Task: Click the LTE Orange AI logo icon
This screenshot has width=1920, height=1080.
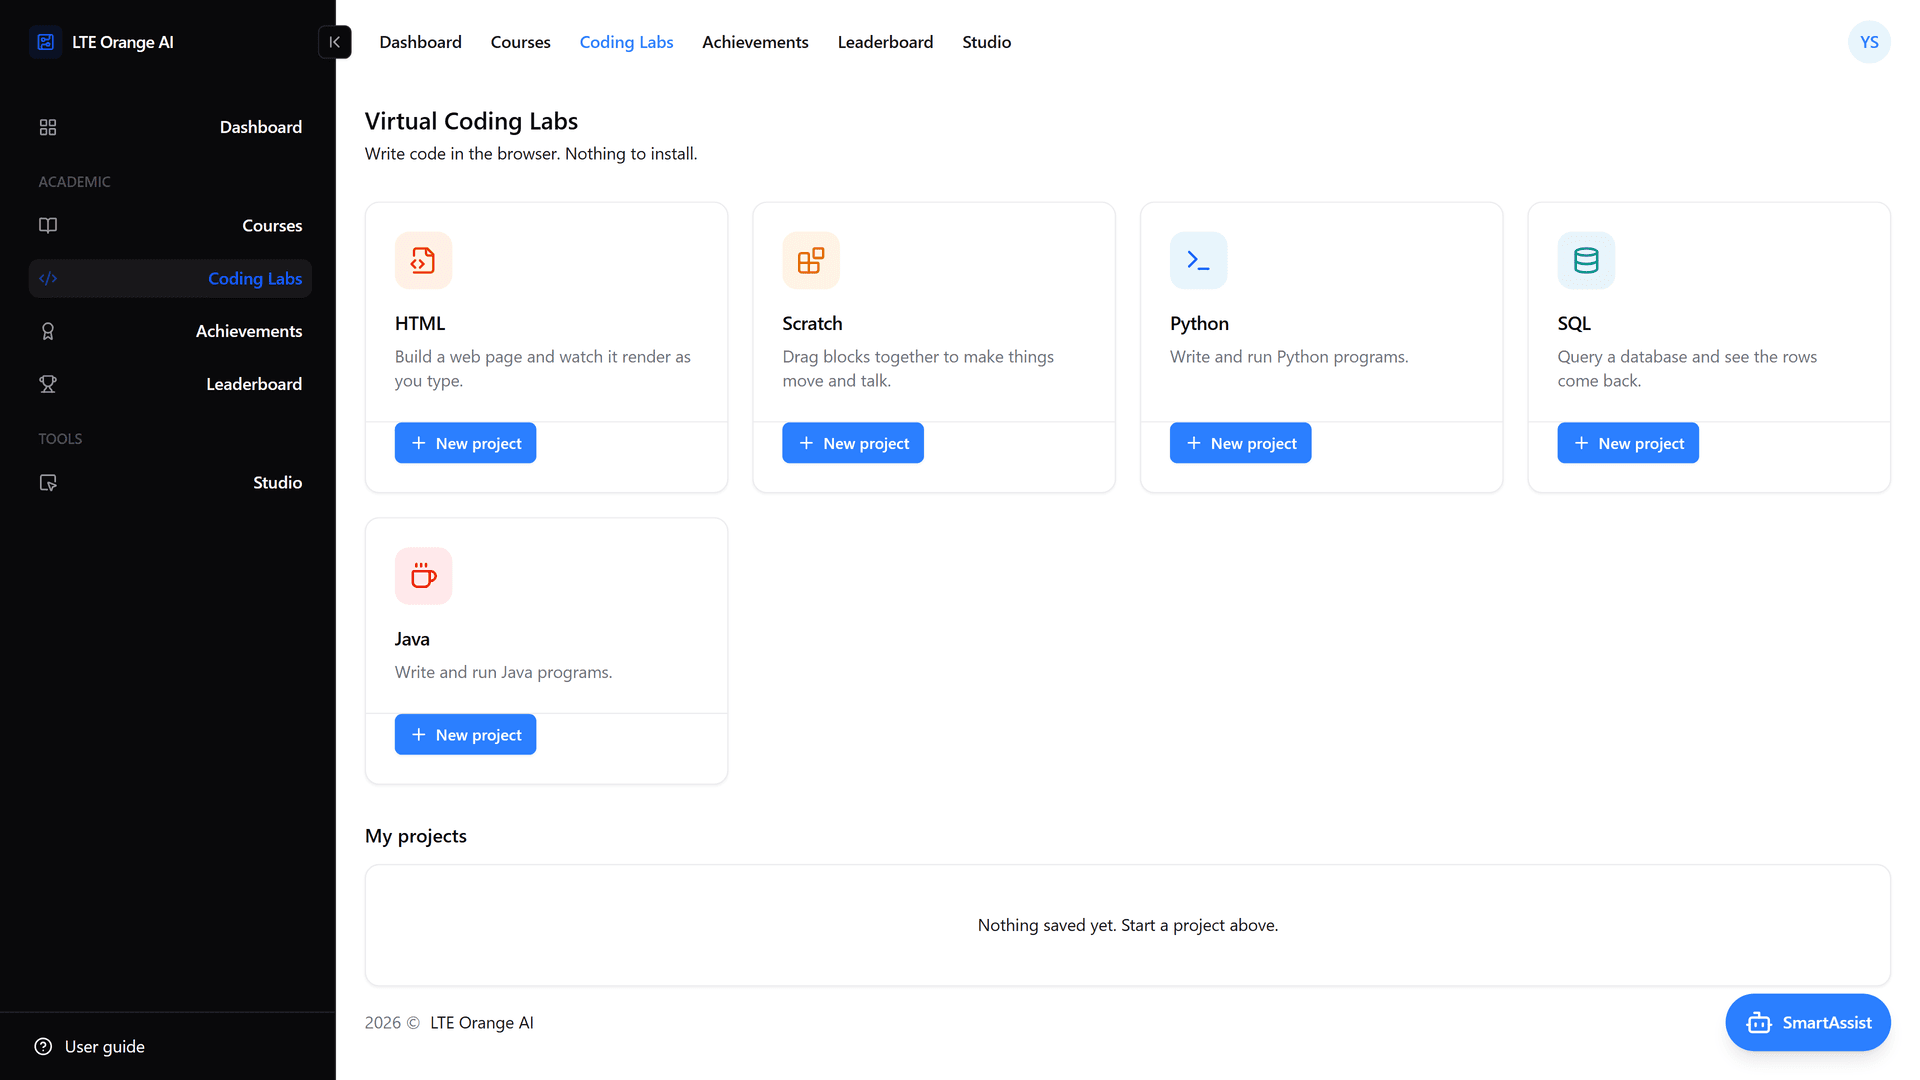Action: point(45,42)
